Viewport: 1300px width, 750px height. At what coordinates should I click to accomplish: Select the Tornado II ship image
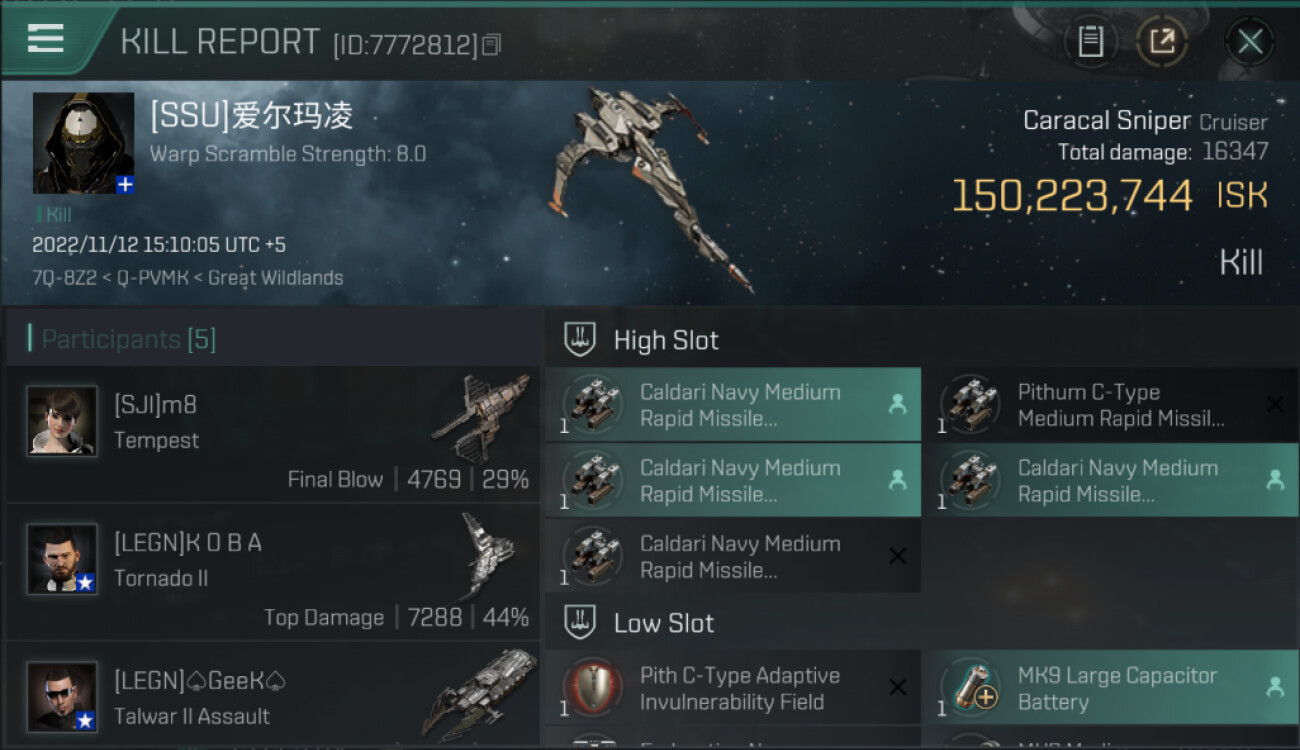[488, 558]
